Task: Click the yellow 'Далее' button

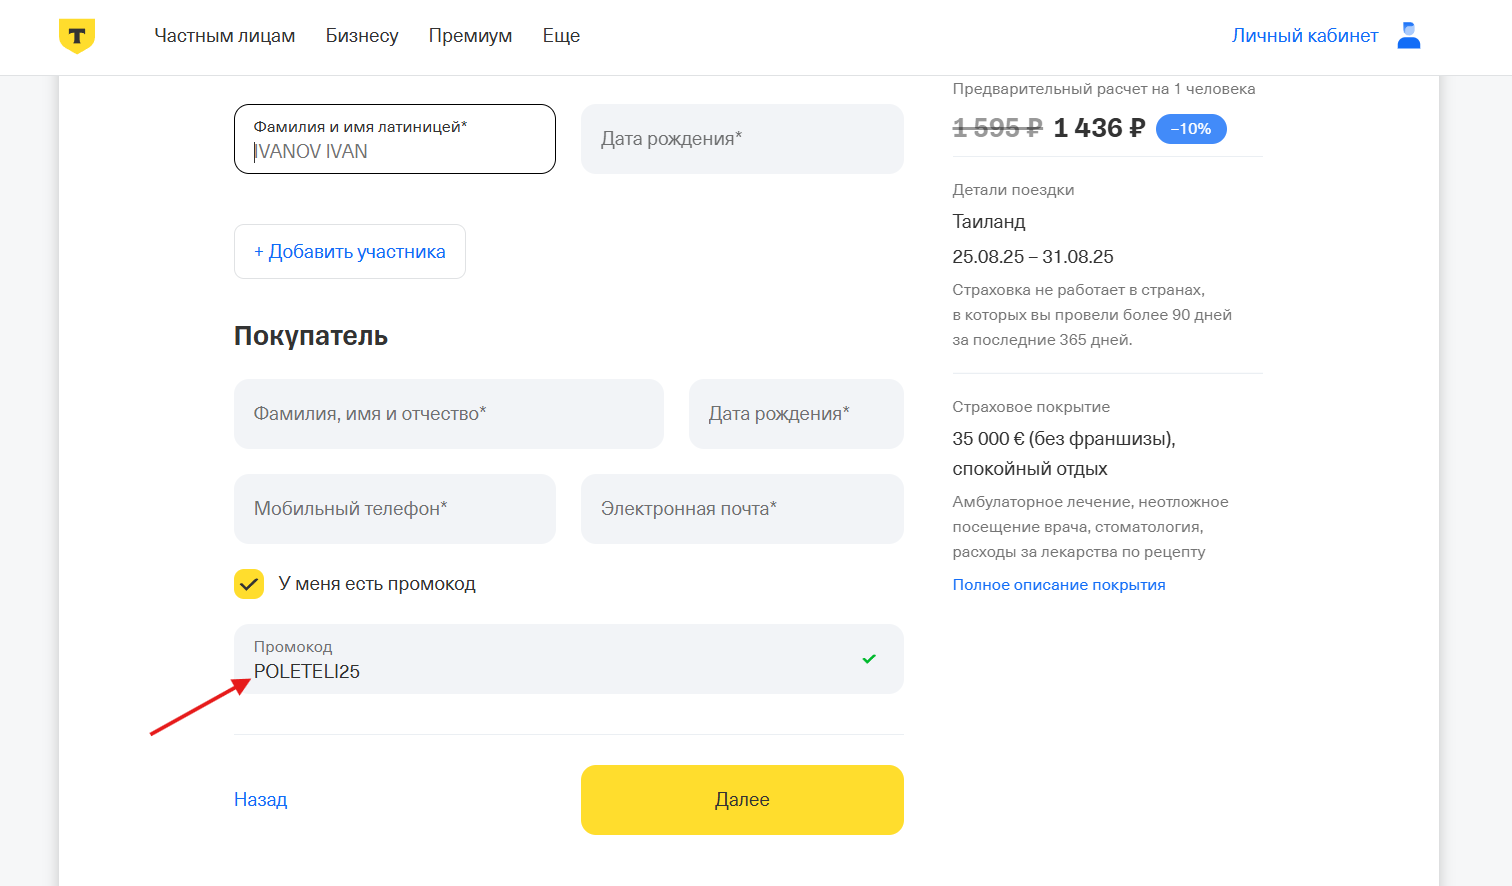Action: pos(742,800)
